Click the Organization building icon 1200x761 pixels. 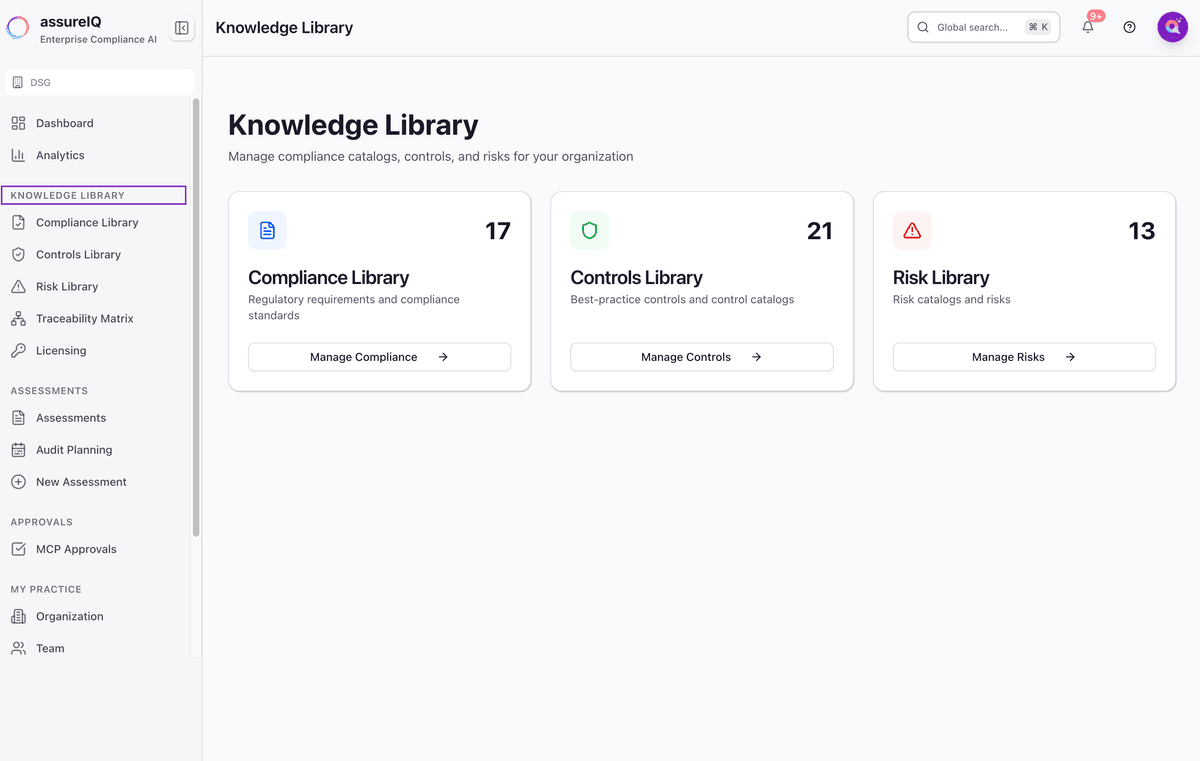(18, 616)
